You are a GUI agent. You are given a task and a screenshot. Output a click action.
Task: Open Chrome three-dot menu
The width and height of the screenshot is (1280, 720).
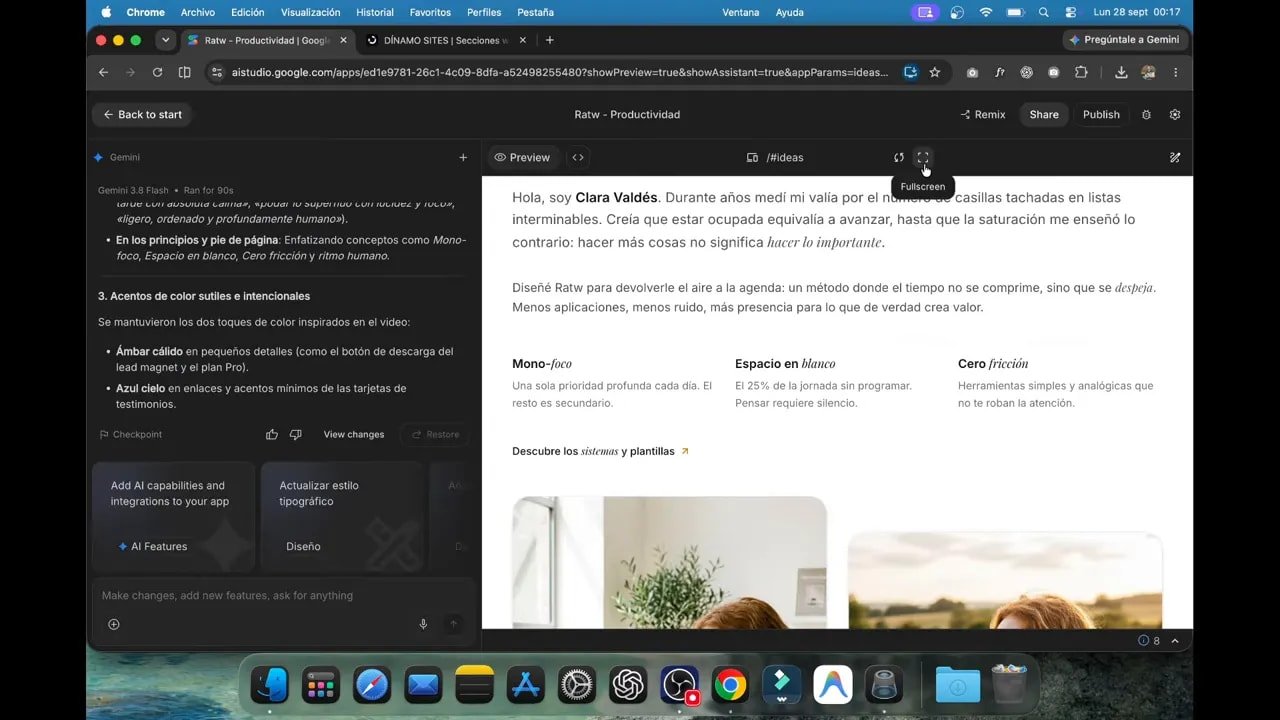(x=1175, y=72)
